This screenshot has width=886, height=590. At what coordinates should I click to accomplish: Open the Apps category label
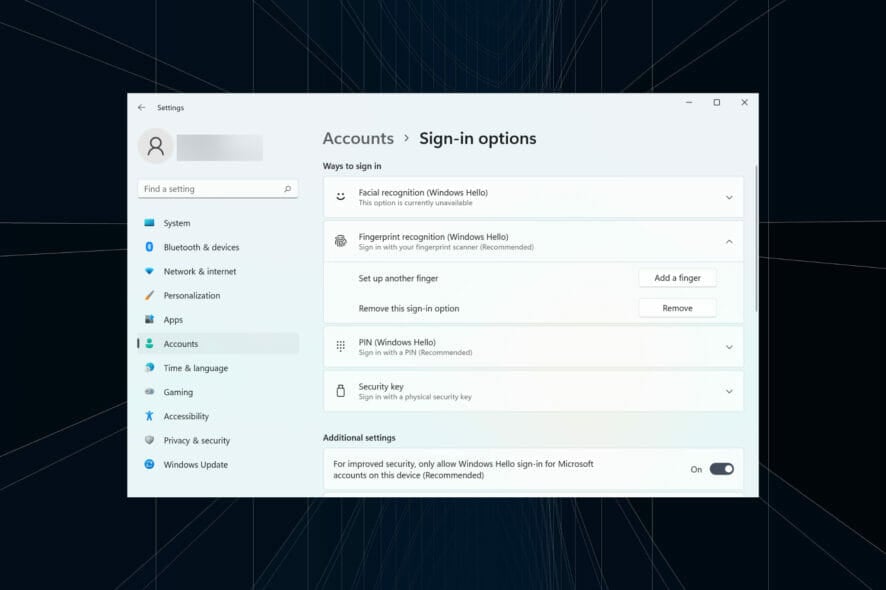pyautogui.click(x=173, y=320)
